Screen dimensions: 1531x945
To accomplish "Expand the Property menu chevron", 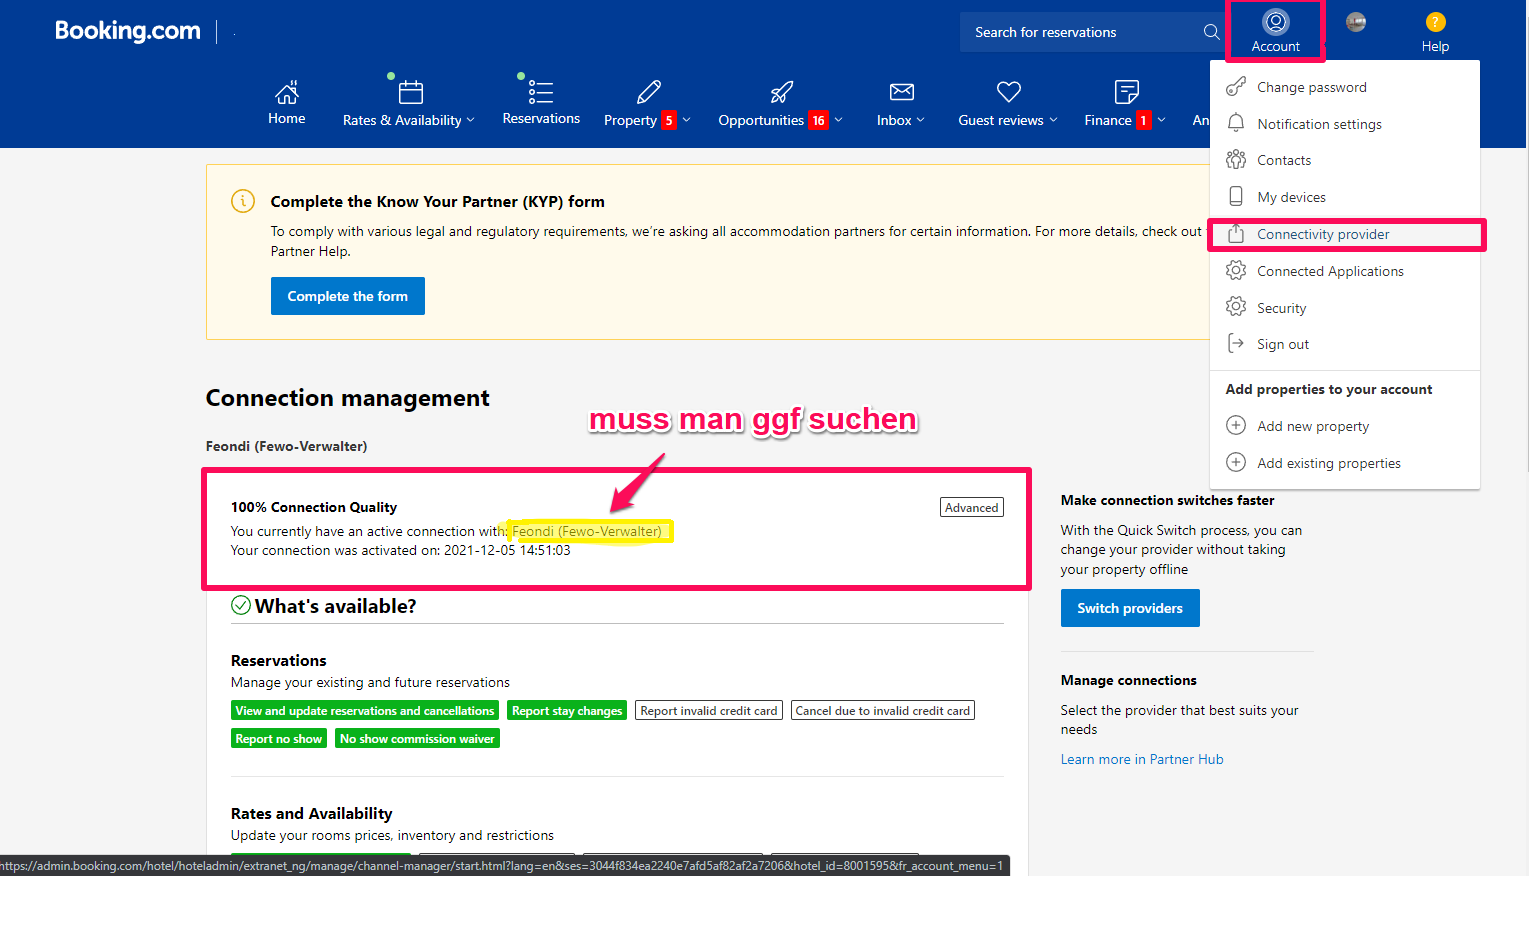I will [x=686, y=120].
